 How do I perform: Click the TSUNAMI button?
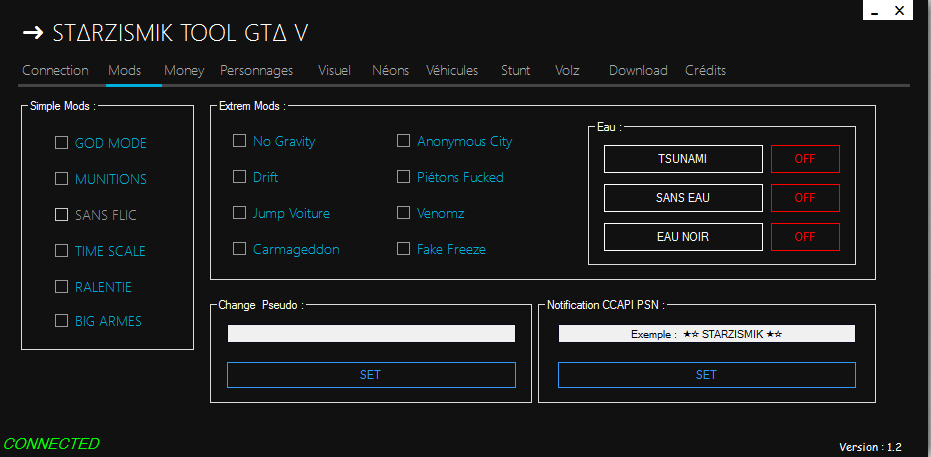683,159
